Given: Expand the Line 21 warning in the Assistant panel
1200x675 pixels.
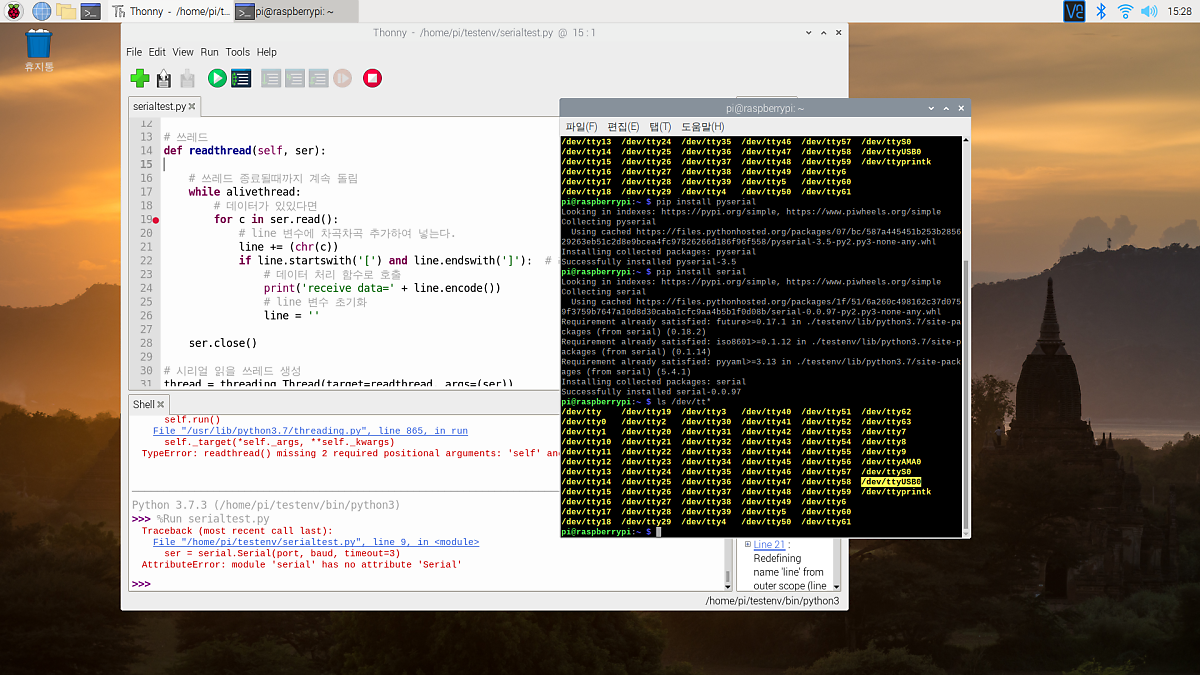Looking at the screenshot, I should point(748,544).
